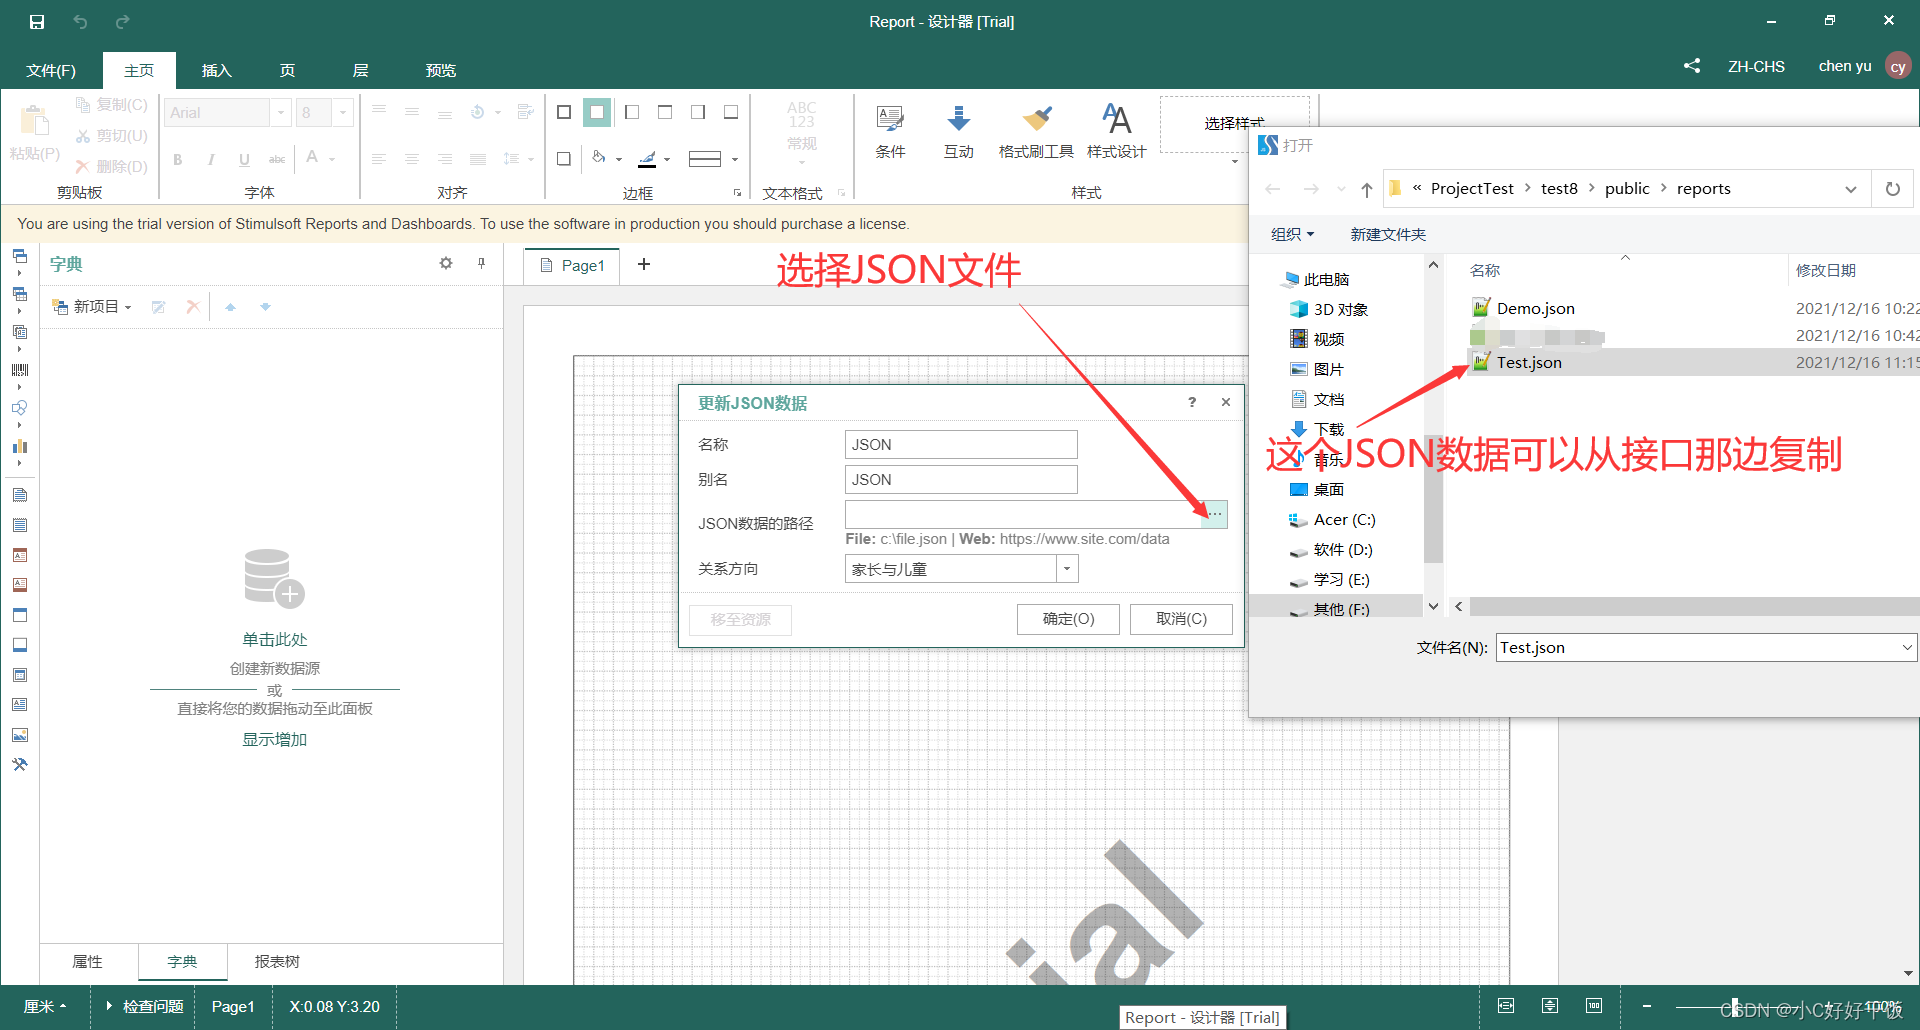Open the 厘米 units dropdown in status bar
Viewport: 1920px width, 1030px height.
(x=45, y=1006)
